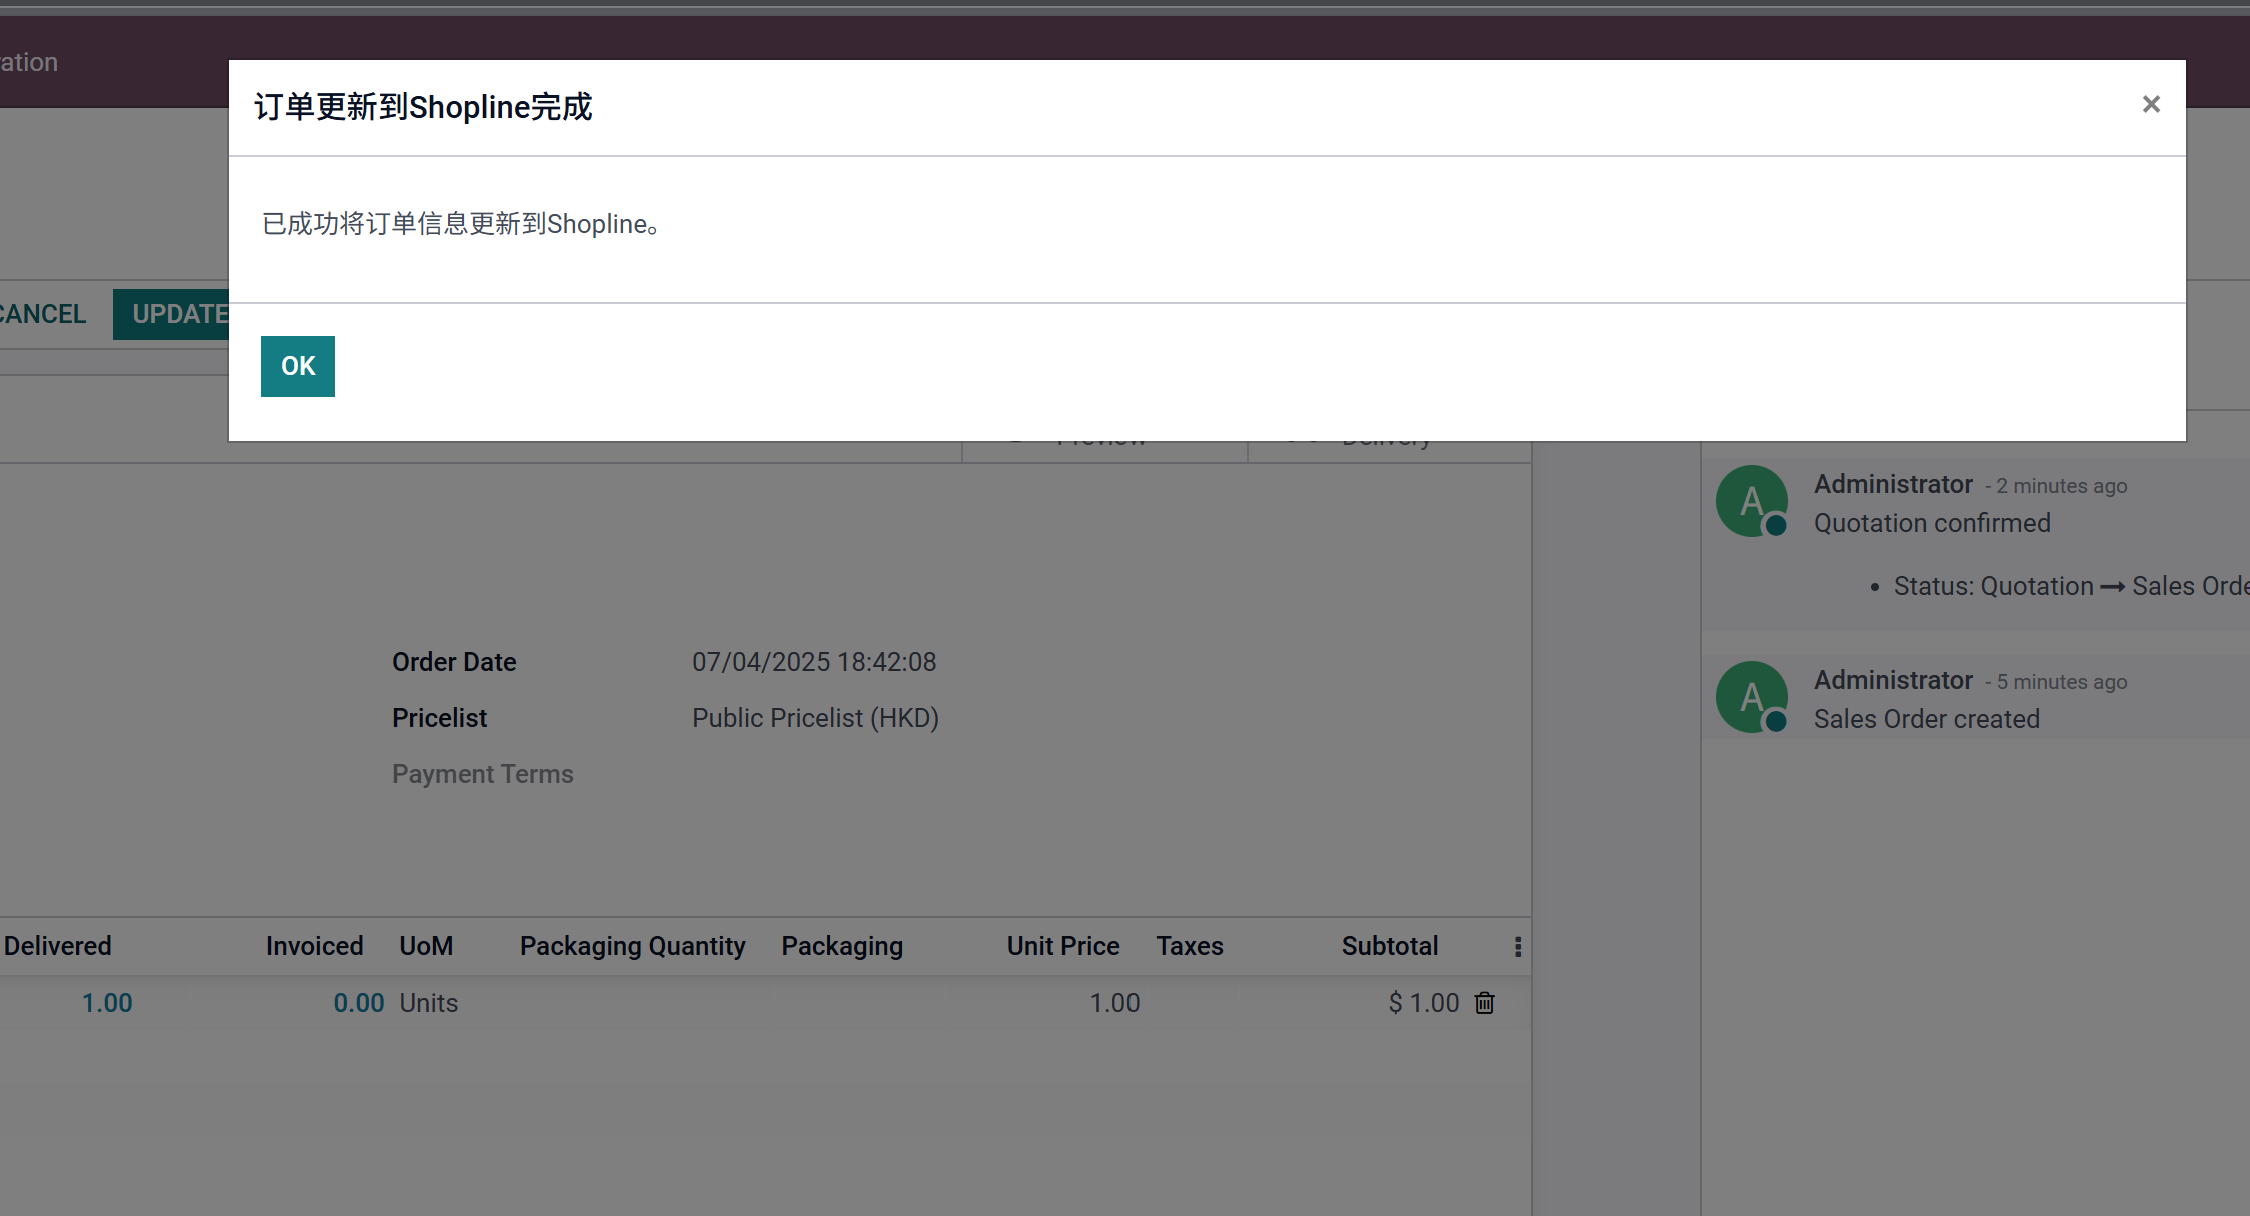2250x1216 pixels.
Task: Click the Taxes column header
Action: pos(1190,946)
